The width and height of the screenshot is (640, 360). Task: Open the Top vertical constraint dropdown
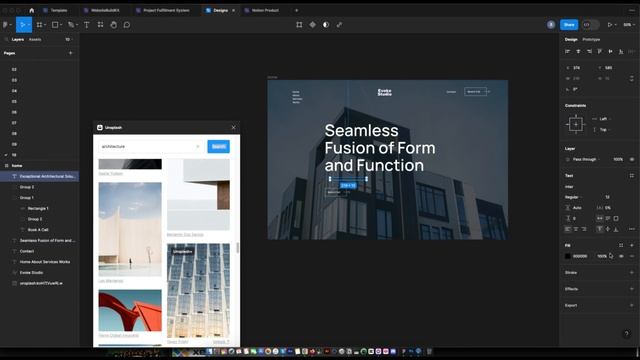click(x=602, y=129)
